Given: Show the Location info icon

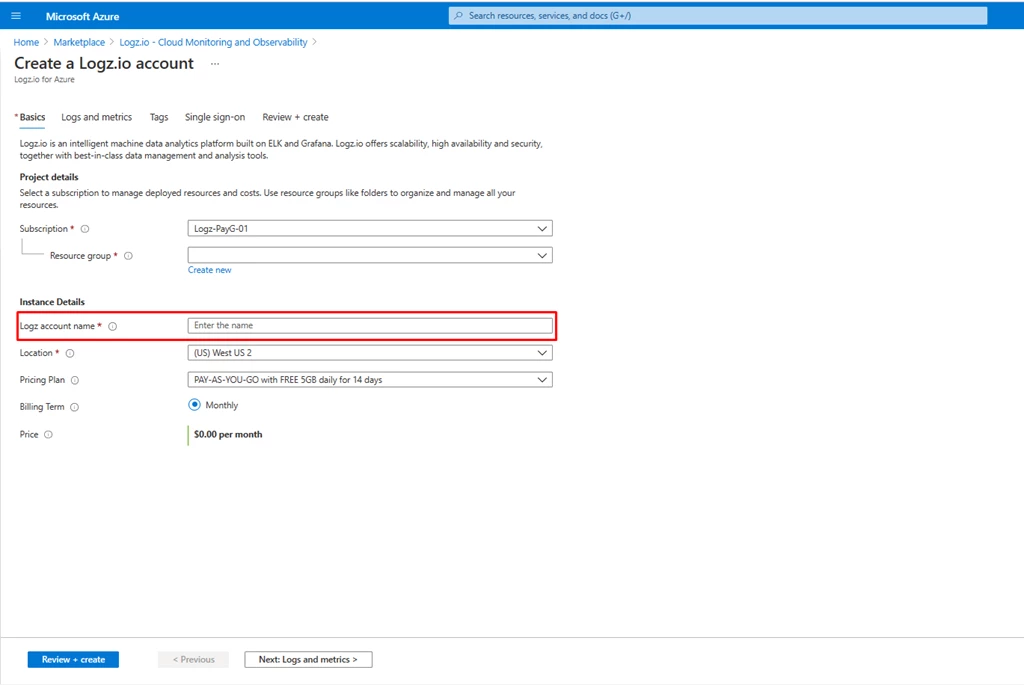Looking at the screenshot, I should 70,353.
